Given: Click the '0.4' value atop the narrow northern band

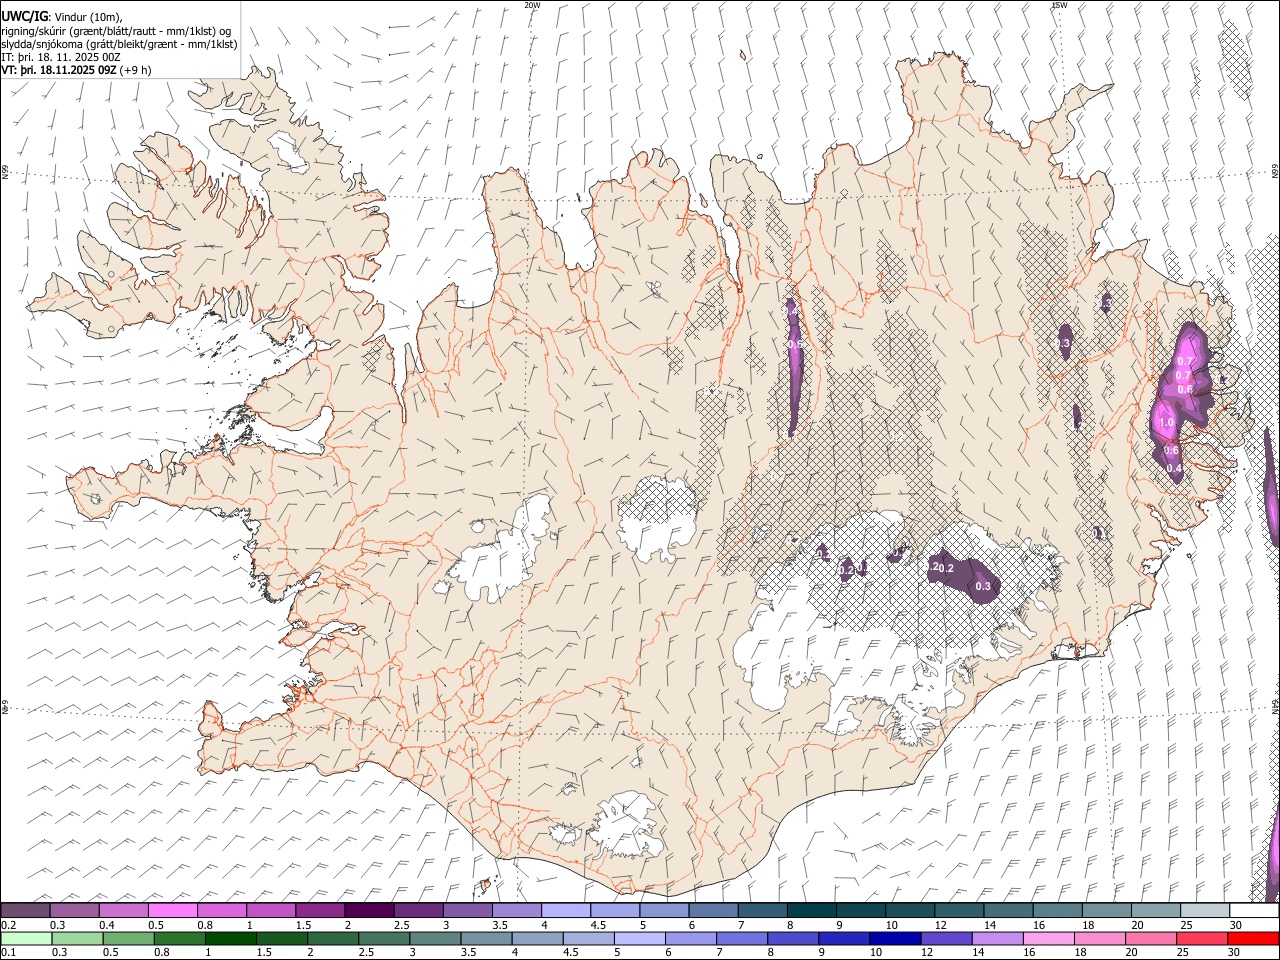Looking at the screenshot, I should tap(791, 312).
